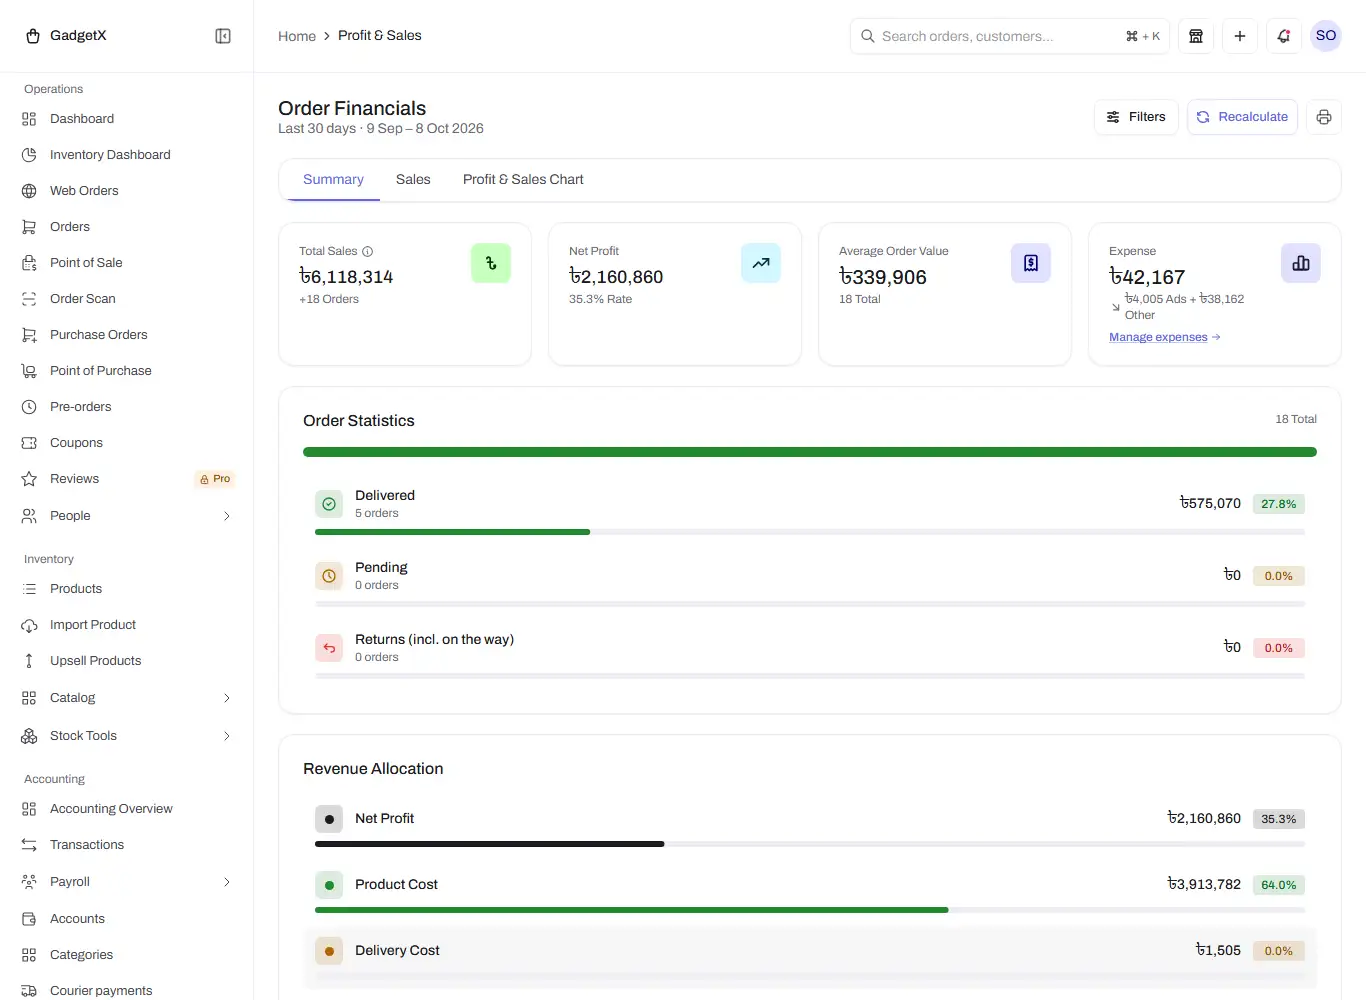Focus the search orders, customers field
Screen dimensions: 1366x1000
coord(1010,36)
